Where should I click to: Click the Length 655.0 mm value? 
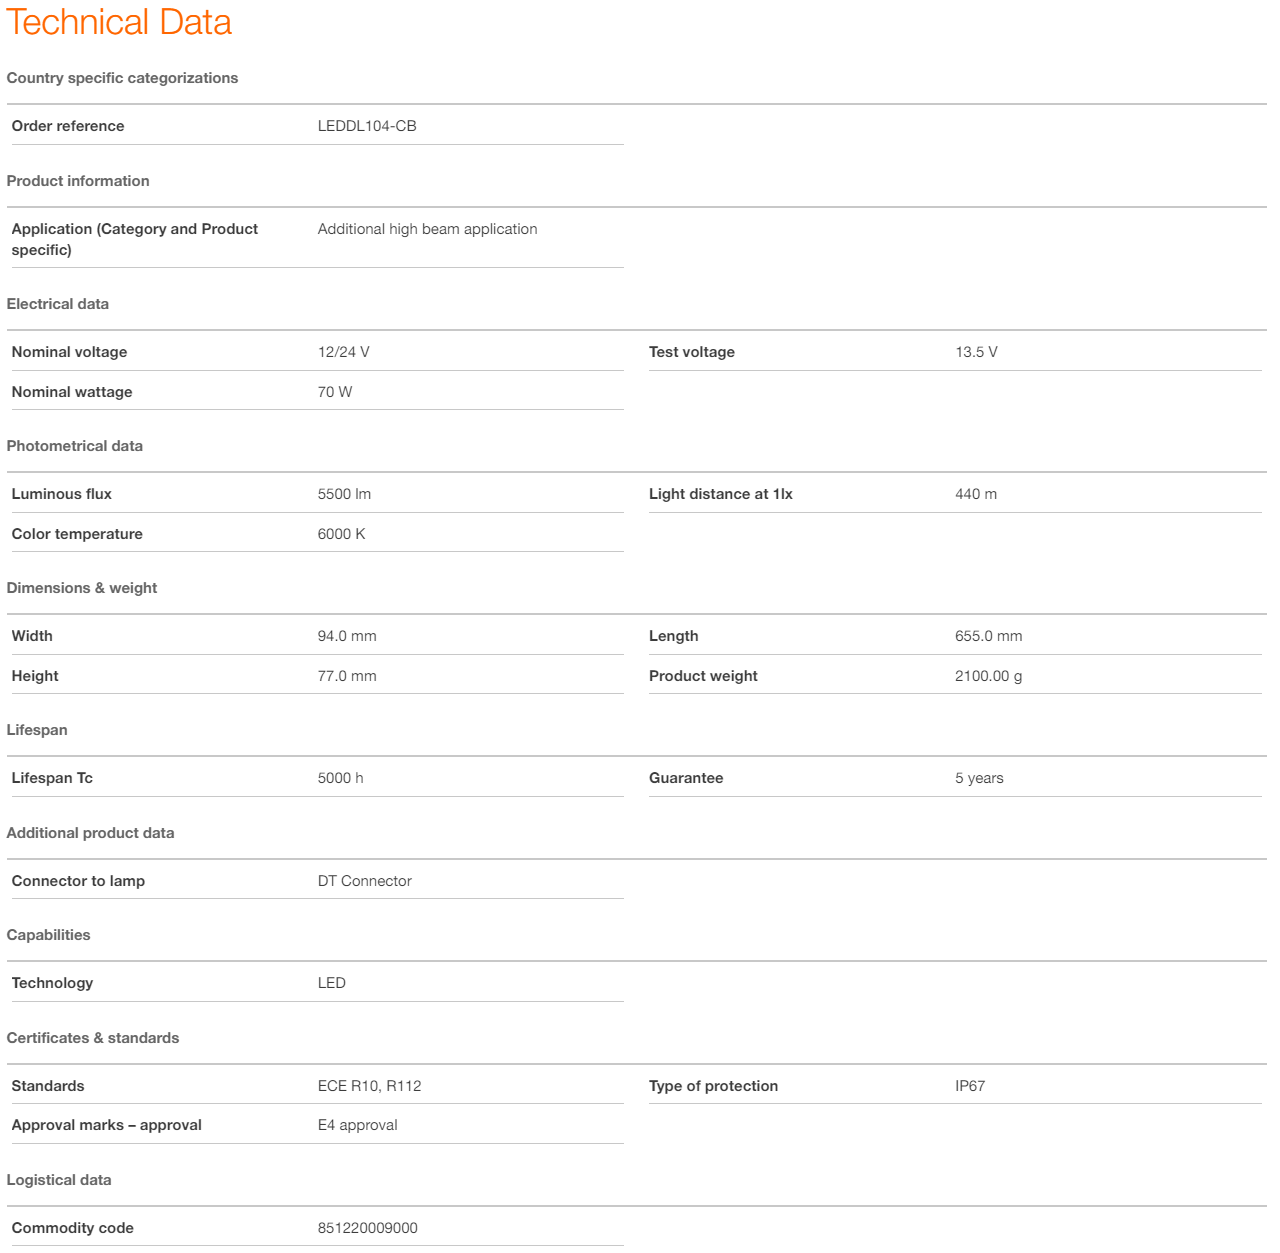coord(988,636)
